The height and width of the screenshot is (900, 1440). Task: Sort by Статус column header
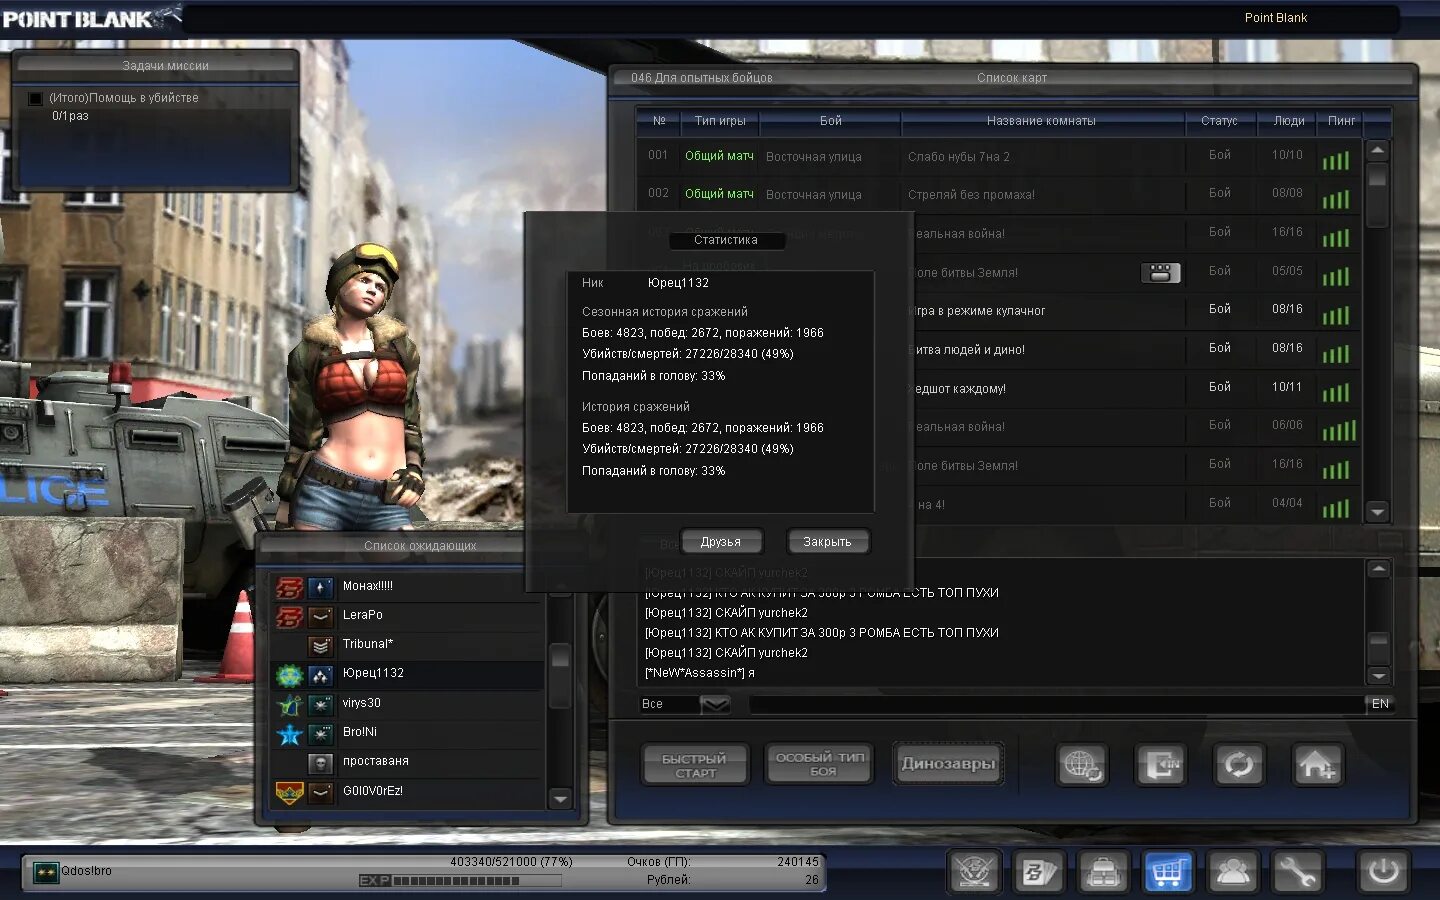click(x=1219, y=121)
